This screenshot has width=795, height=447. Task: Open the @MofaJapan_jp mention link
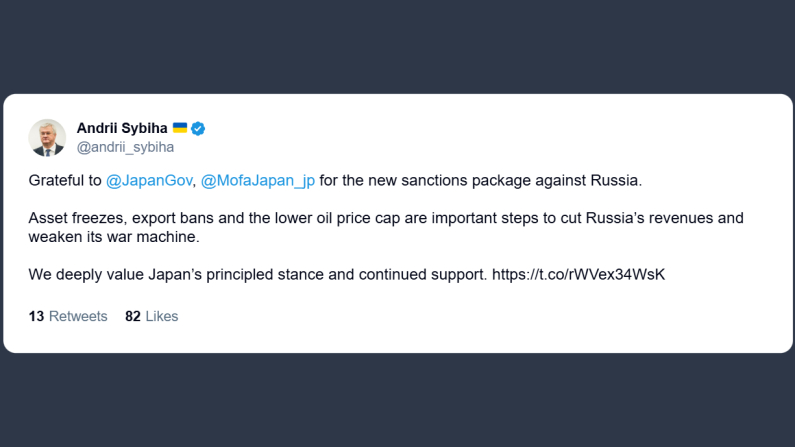pyautogui.click(x=258, y=180)
